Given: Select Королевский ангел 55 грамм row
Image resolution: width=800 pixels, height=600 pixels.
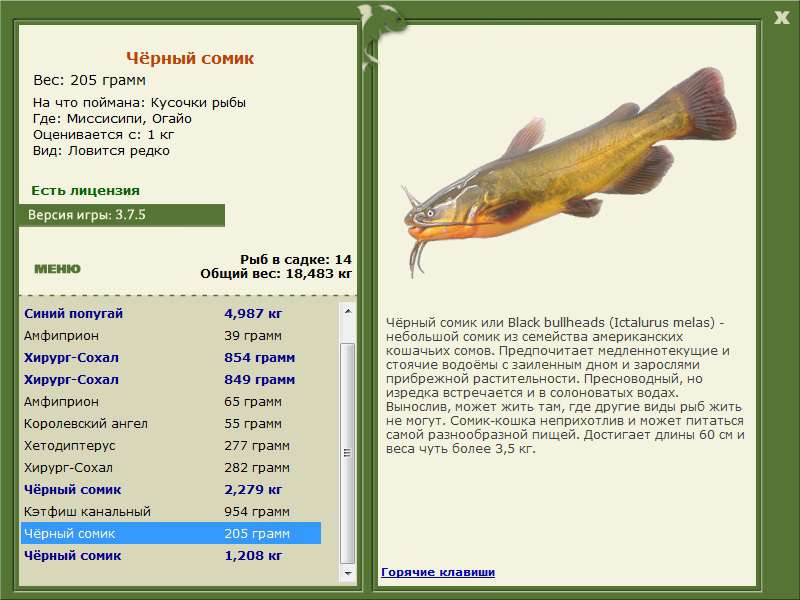Looking at the screenshot, I should click(x=171, y=423).
